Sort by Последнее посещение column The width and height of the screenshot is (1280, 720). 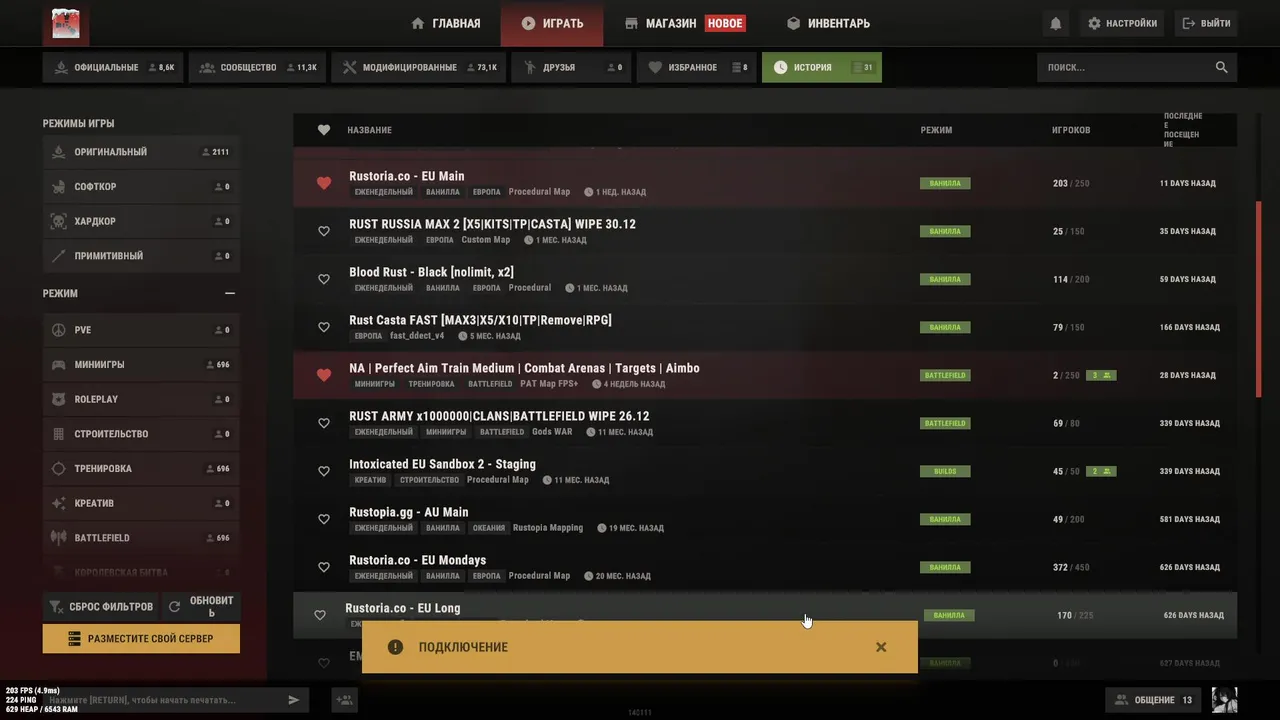point(1183,130)
